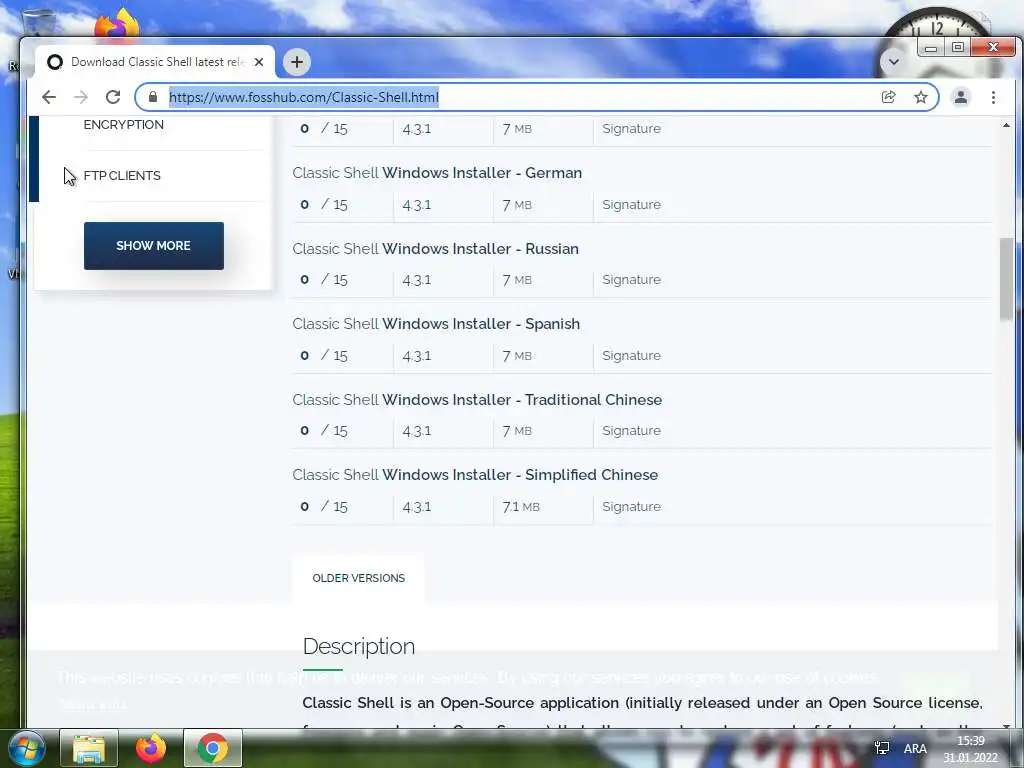The width and height of the screenshot is (1024, 768).
Task: Reload the FossHub page
Action: pyautogui.click(x=113, y=97)
